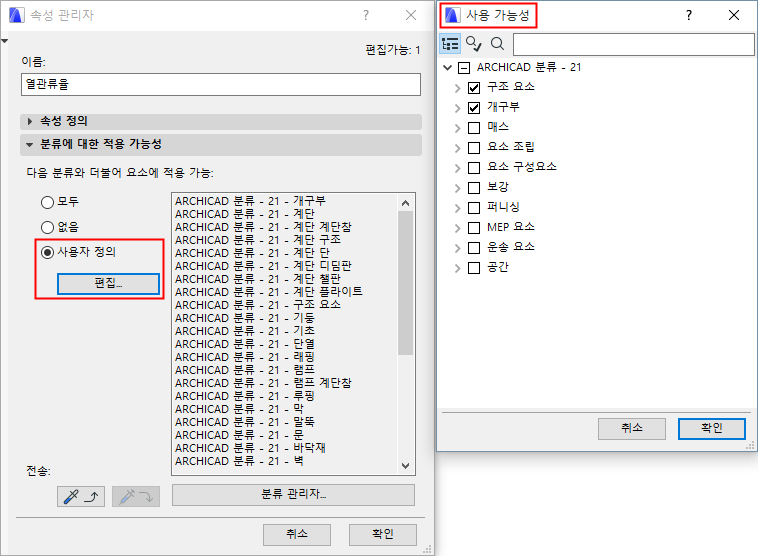
Task: Expand the 퍼니싱 tree node
Action: pos(457,208)
